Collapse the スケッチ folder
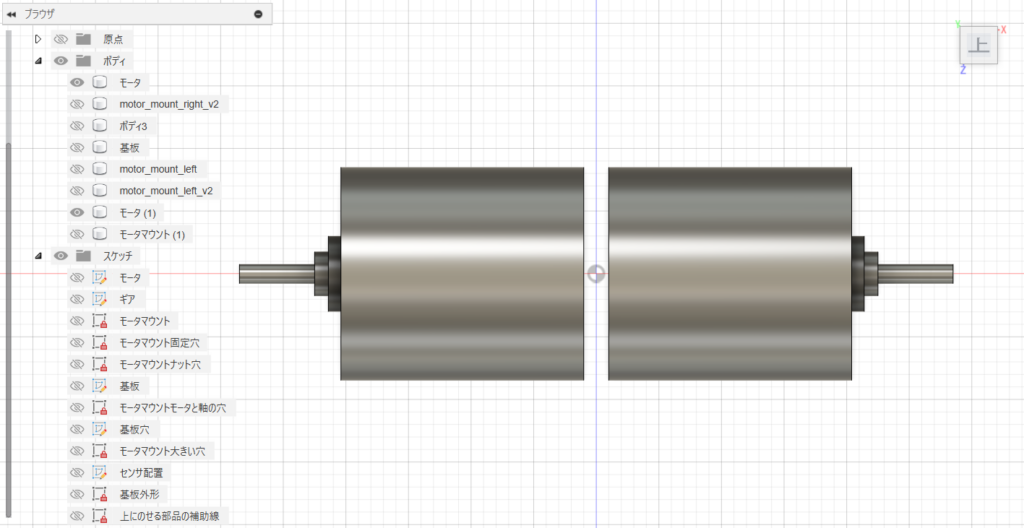1024x528 pixels. (38, 256)
